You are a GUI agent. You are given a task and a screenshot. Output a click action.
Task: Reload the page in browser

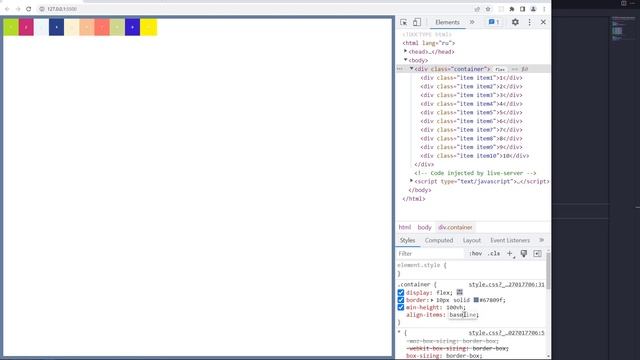click(x=29, y=9)
